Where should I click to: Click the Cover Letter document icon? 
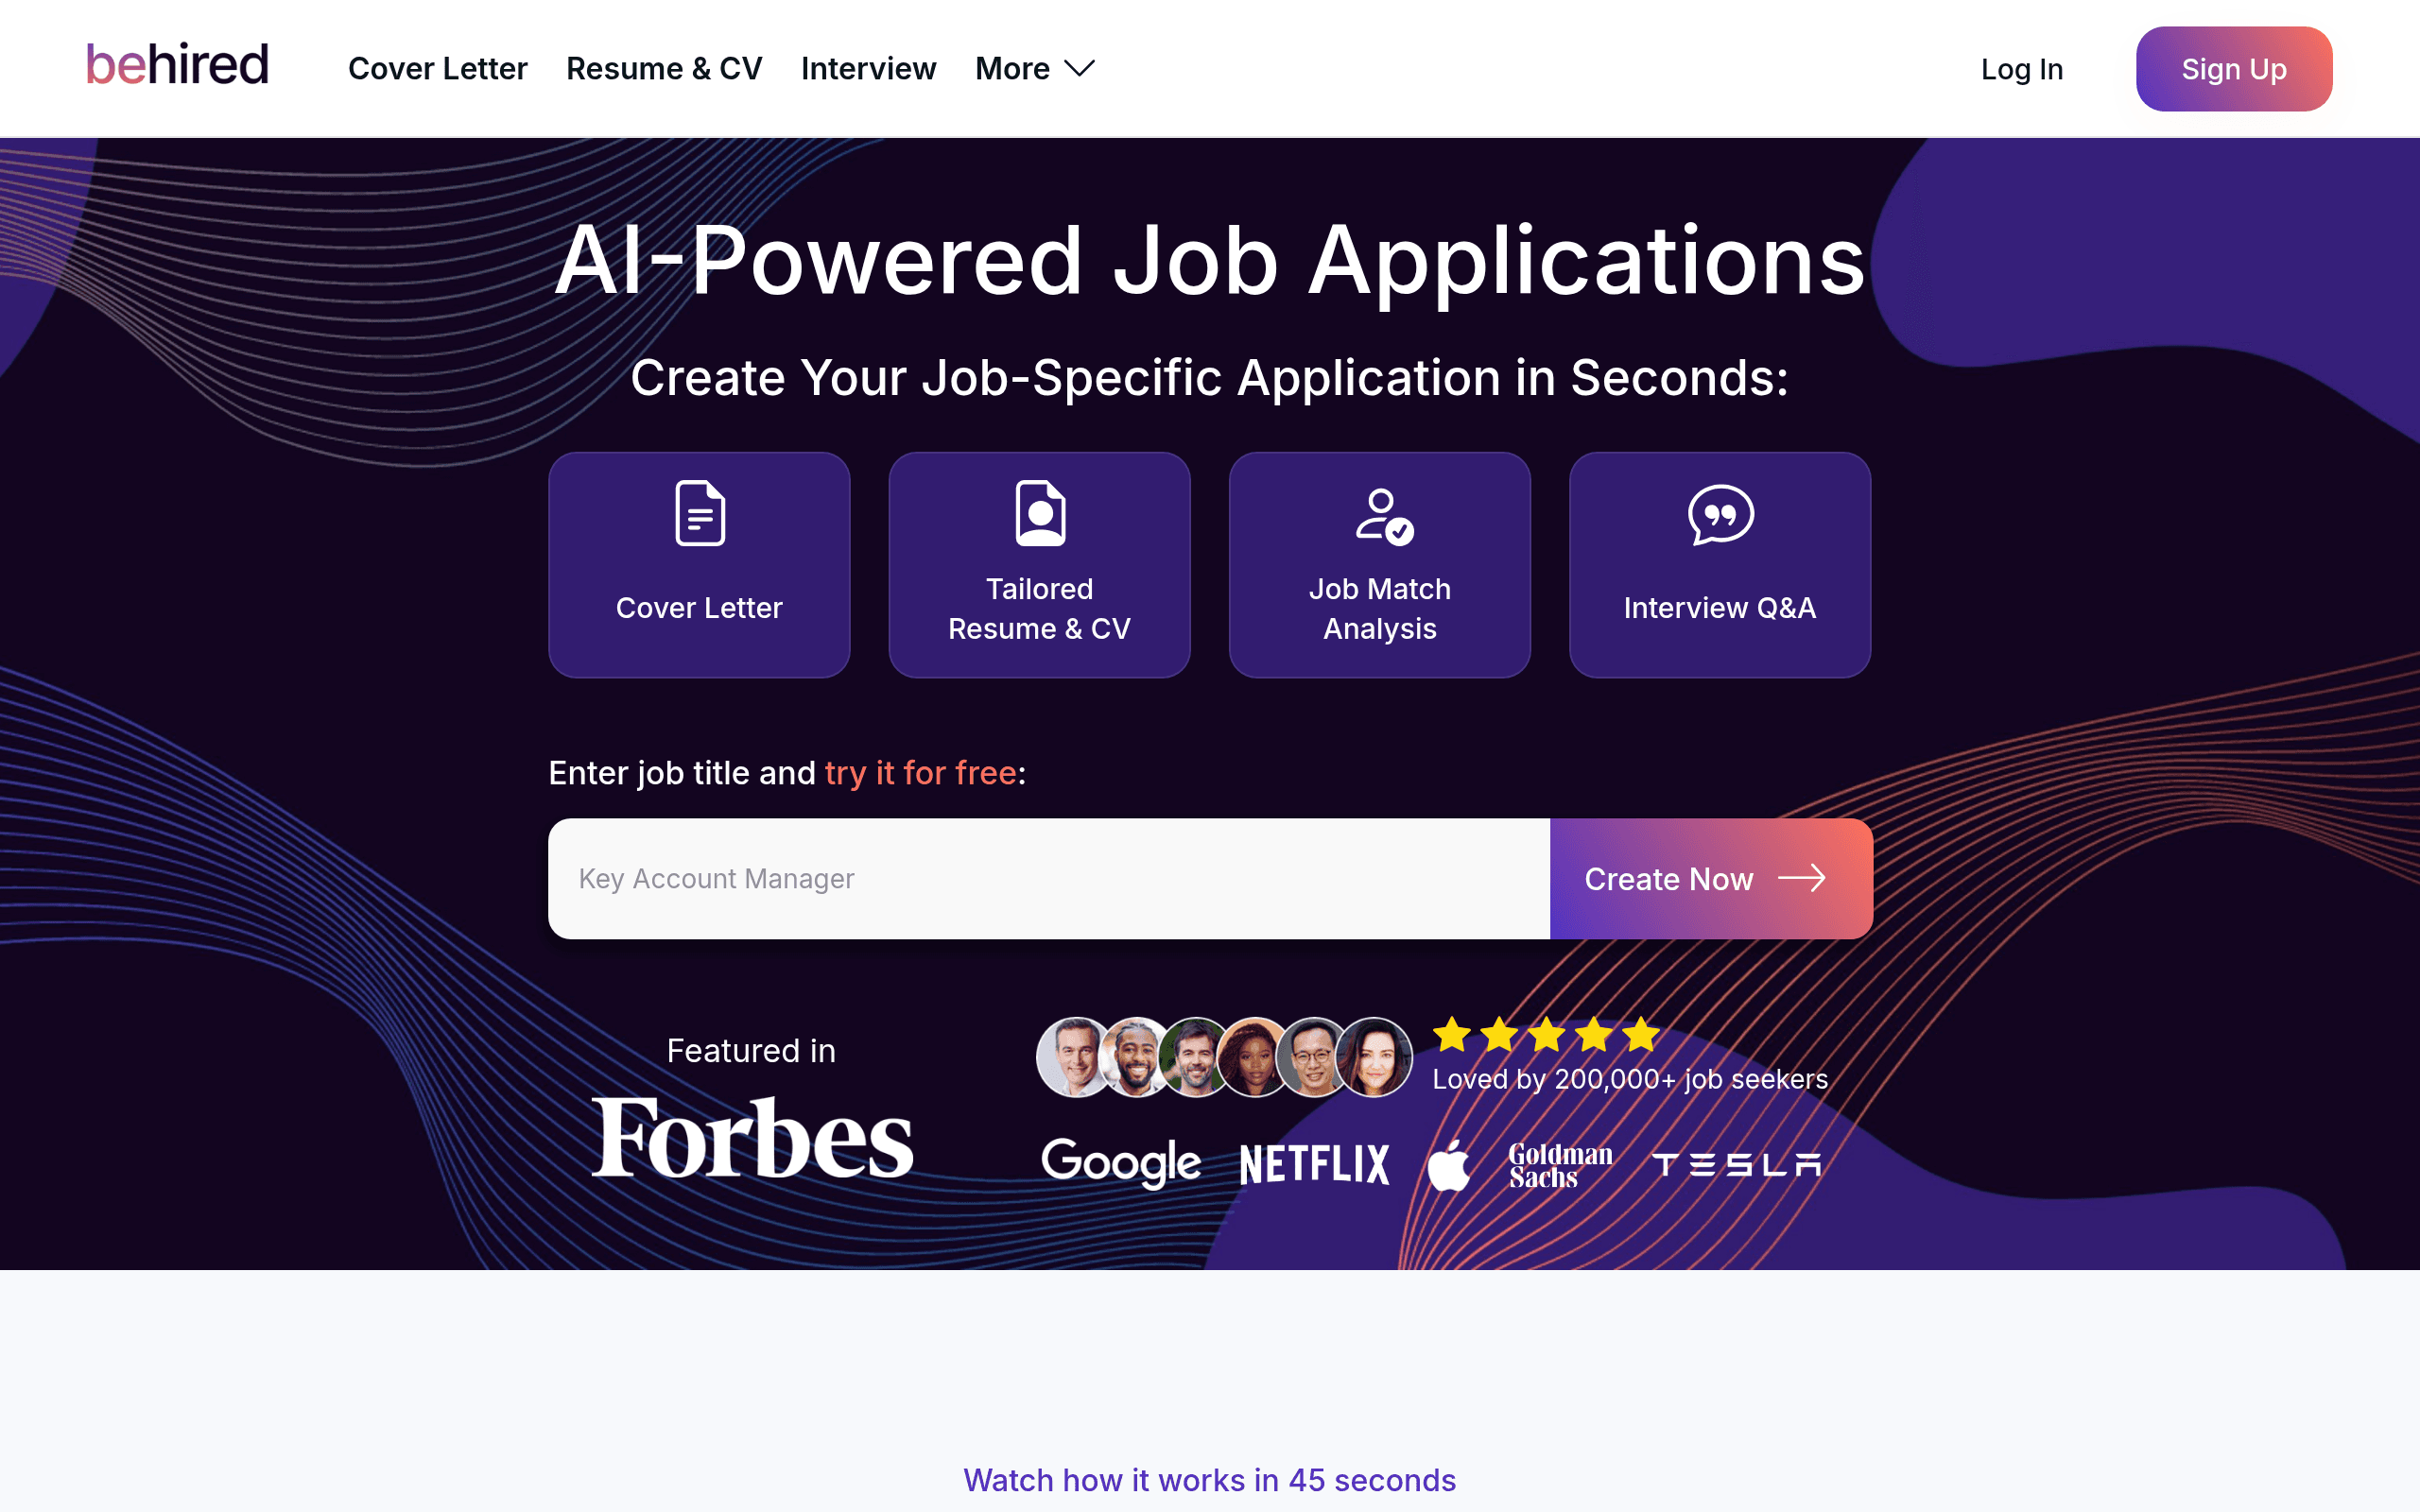[x=700, y=513]
